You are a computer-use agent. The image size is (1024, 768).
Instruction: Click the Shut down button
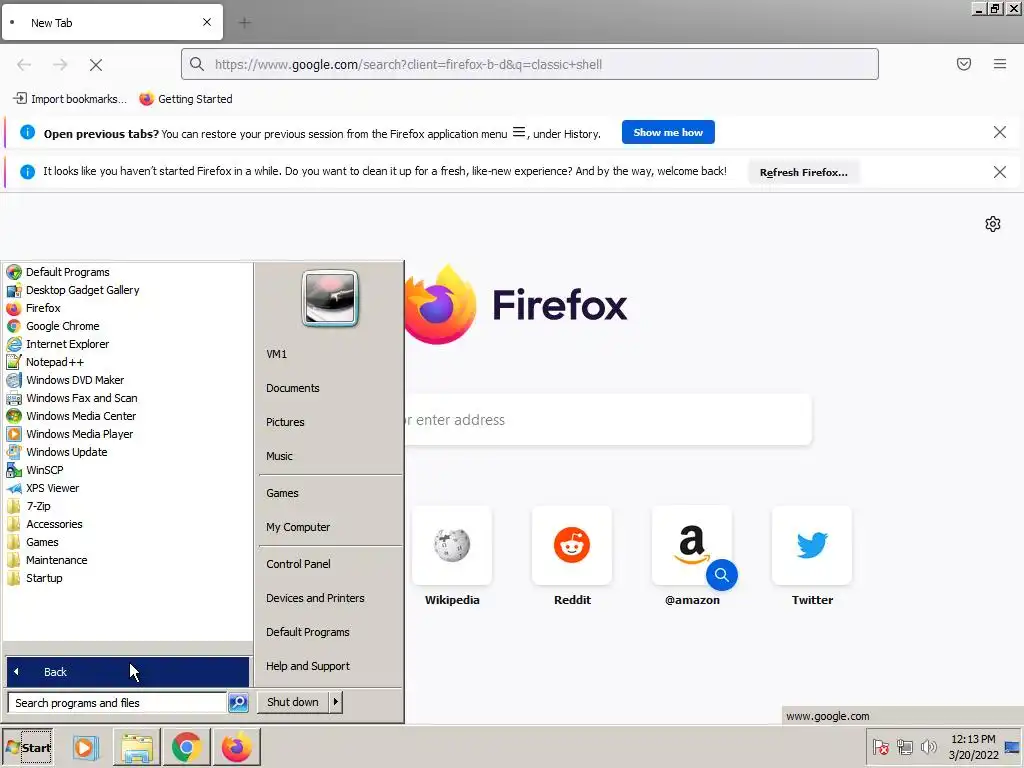[293, 702]
